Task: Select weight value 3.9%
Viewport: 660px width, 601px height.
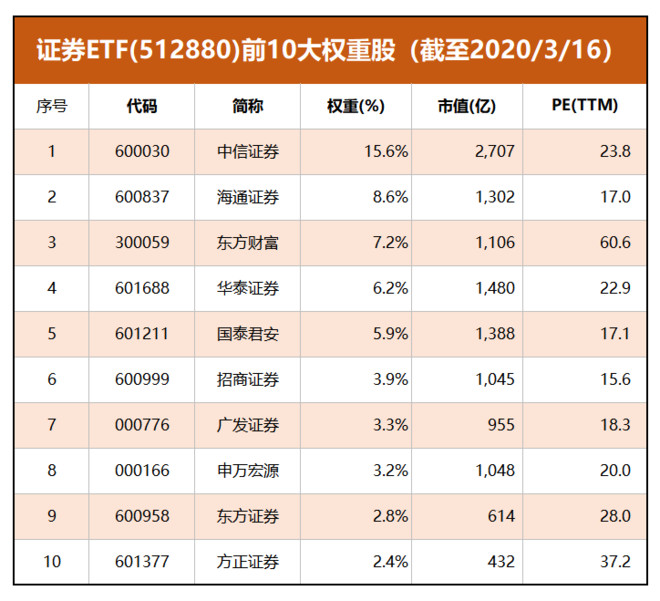Action: 390,379
